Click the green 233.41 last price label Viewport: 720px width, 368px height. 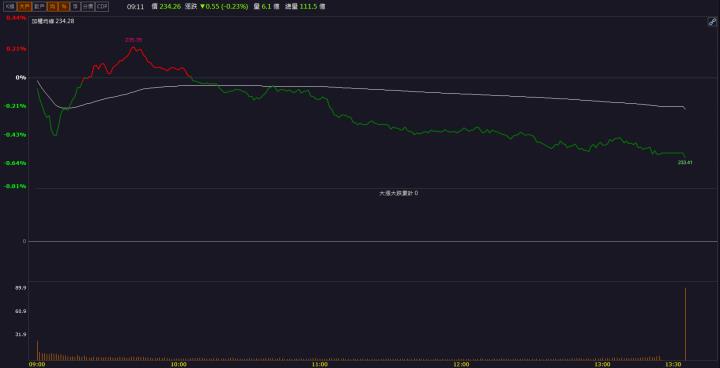[x=685, y=162]
